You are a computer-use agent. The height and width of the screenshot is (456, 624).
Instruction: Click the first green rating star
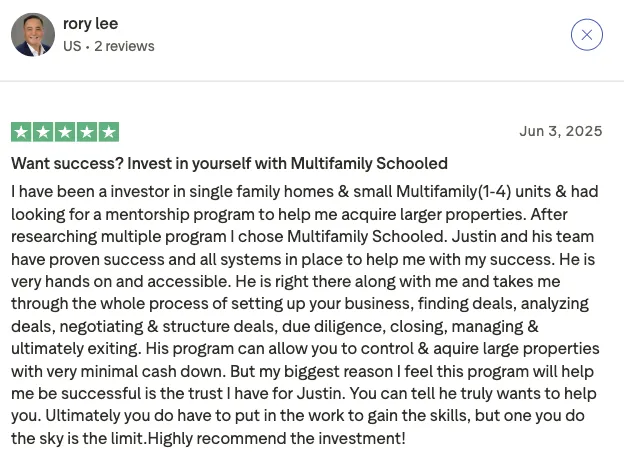(x=21, y=132)
